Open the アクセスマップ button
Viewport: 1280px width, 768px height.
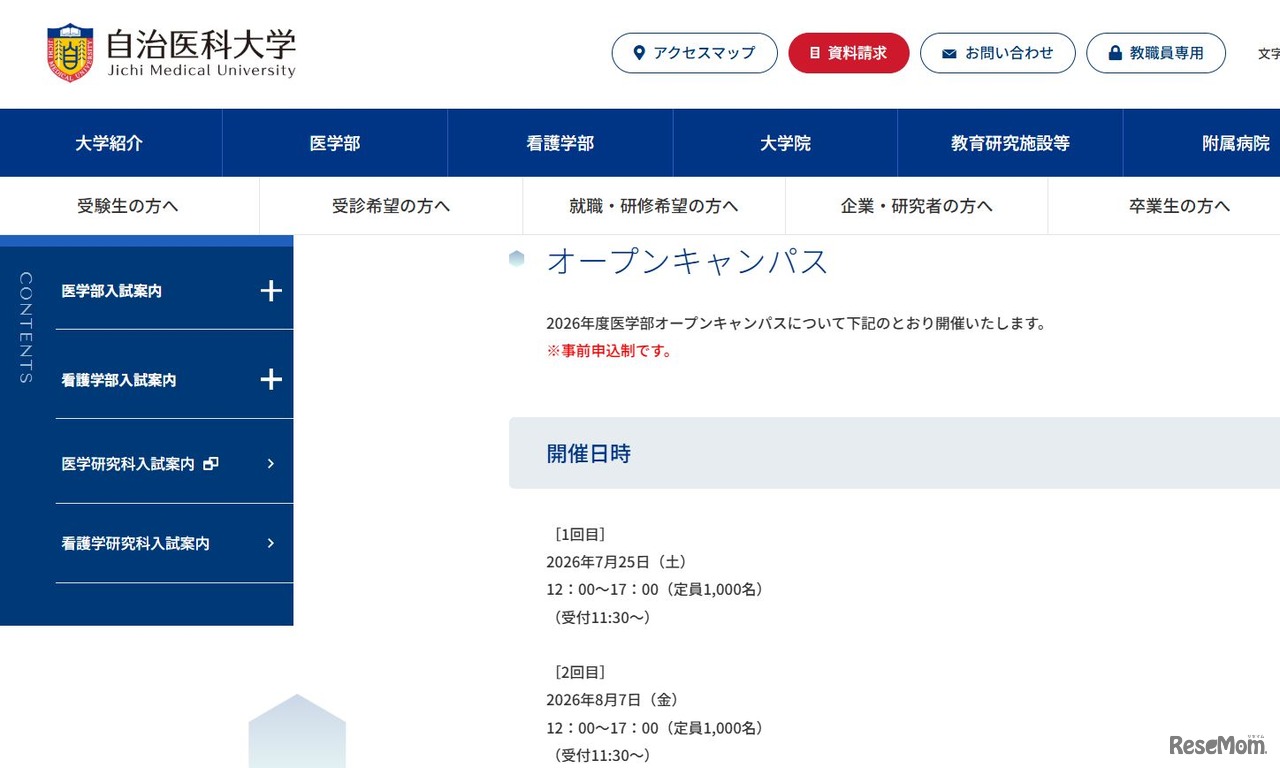tap(694, 53)
